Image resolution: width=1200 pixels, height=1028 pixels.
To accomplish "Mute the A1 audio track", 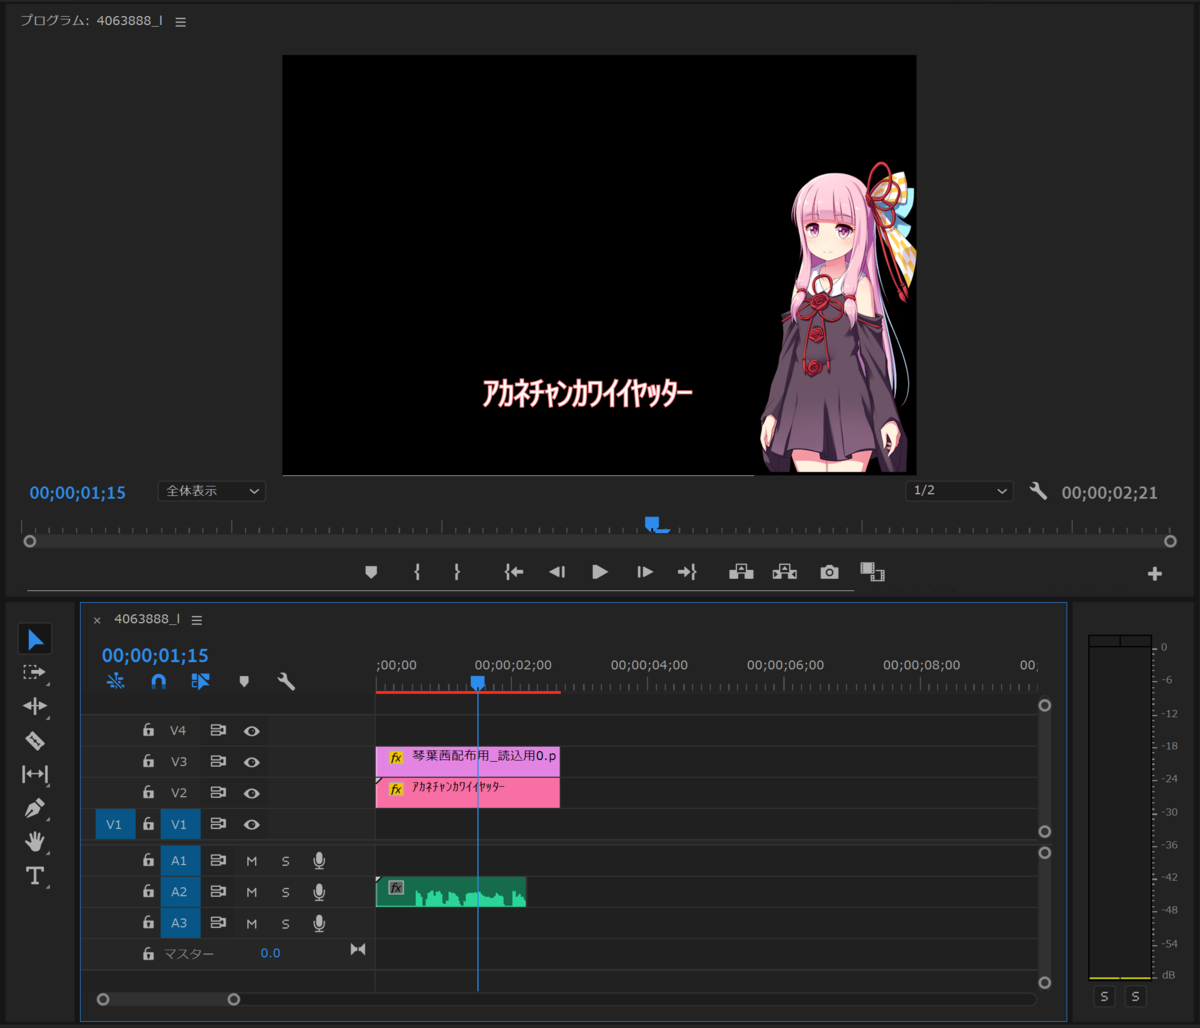I will (x=252, y=861).
